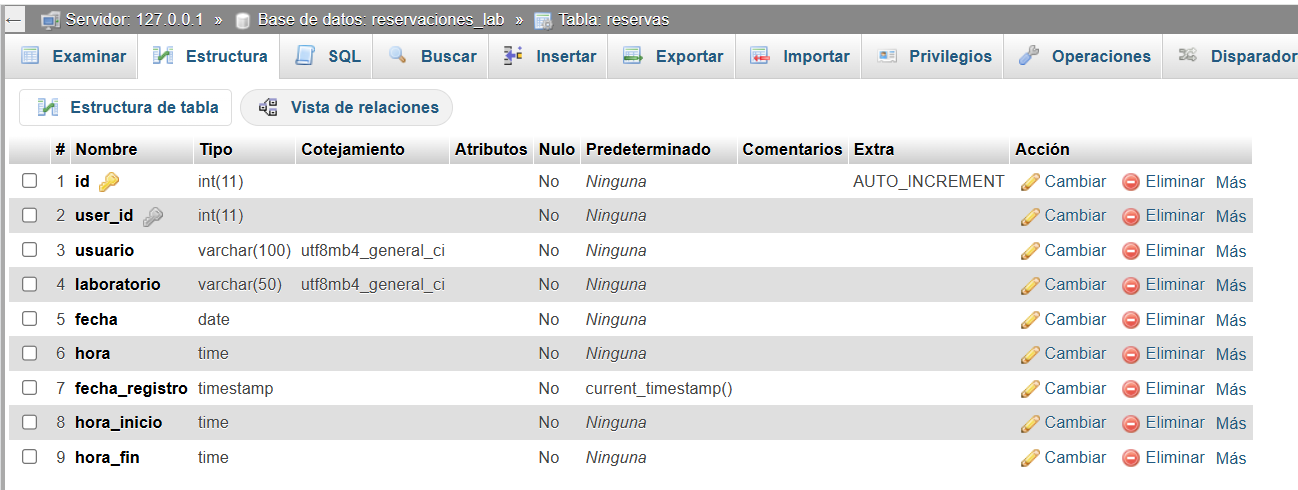Click the pencil icon for the fecha_registro row
Image resolution: width=1298 pixels, height=490 pixels.
1030,389
